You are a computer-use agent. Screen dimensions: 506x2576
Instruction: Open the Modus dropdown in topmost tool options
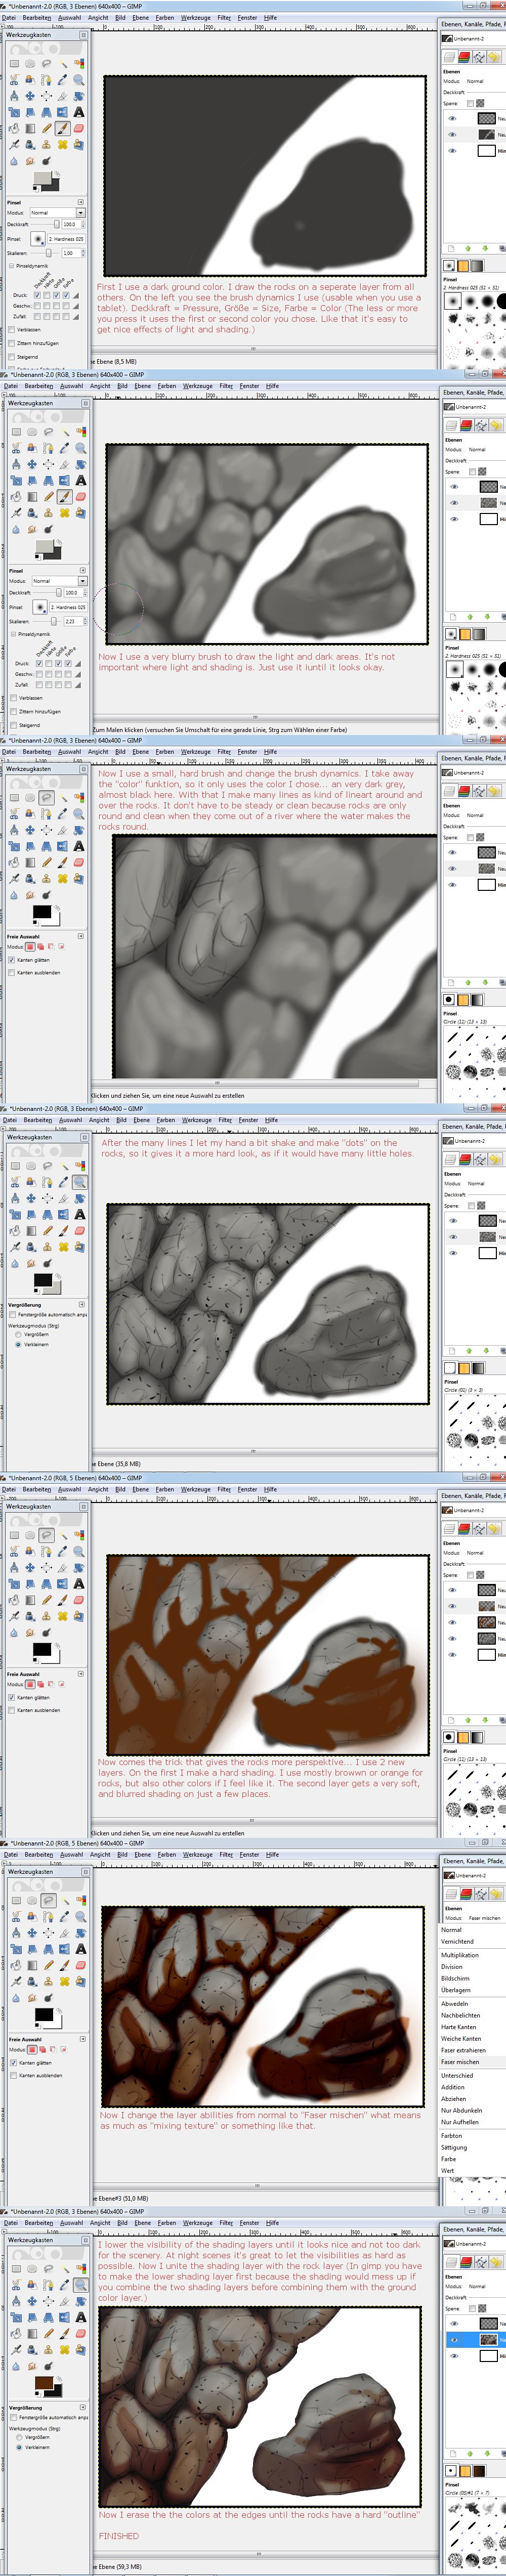[57, 212]
